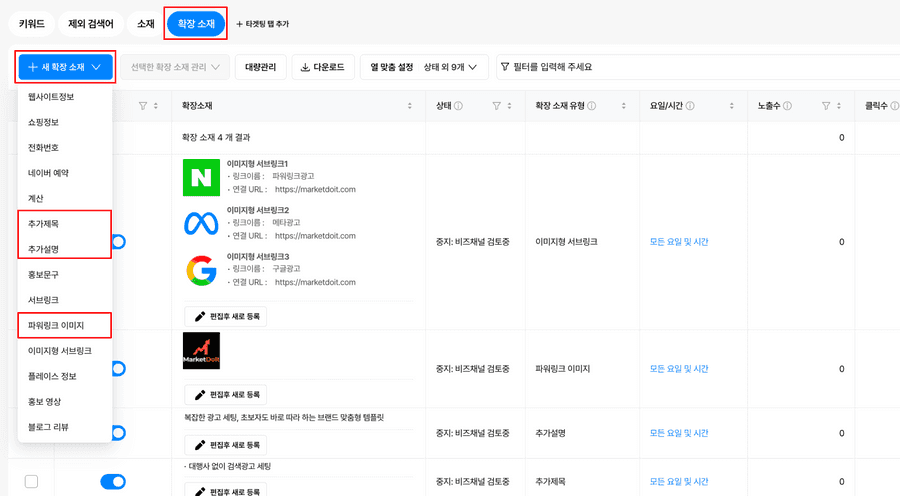
Task: Open 선택한 확장 소재 관리 dropdown
Action: click(175, 67)
